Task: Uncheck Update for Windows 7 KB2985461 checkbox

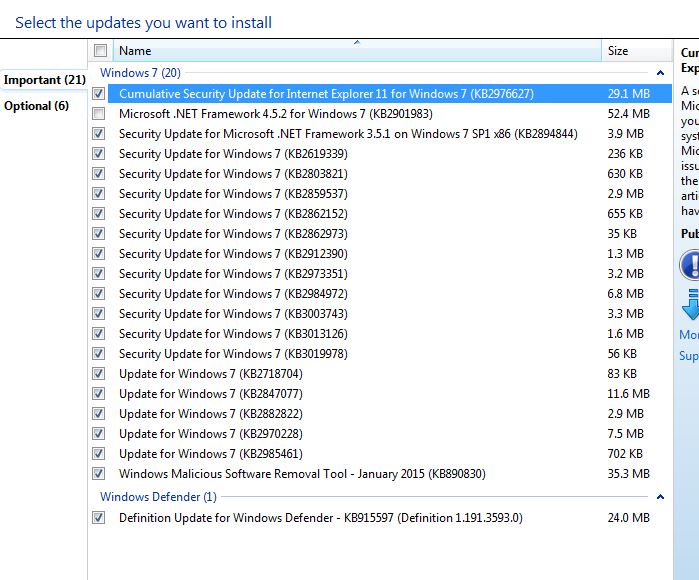Action: click(99, 453)
